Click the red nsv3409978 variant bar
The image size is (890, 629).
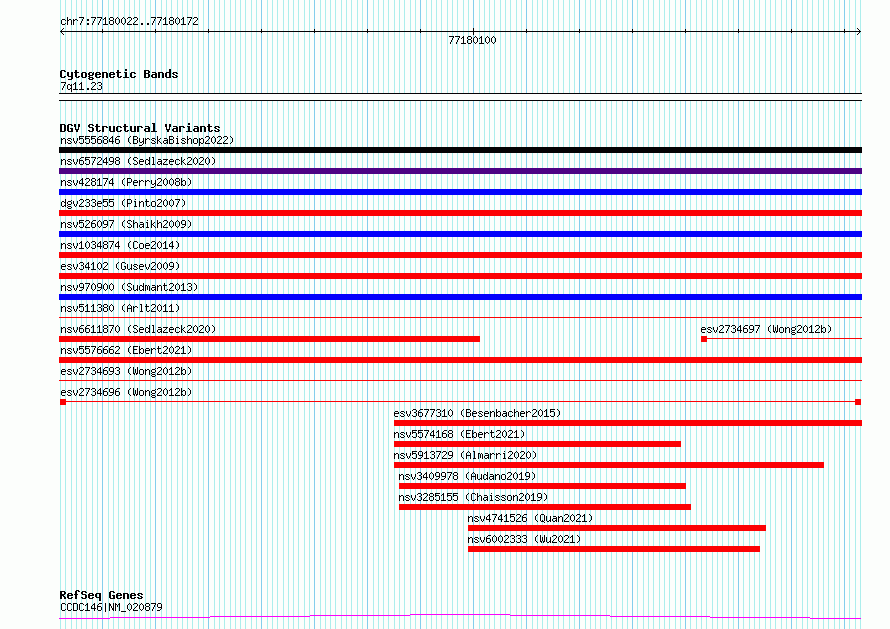(x=542, y=486)
